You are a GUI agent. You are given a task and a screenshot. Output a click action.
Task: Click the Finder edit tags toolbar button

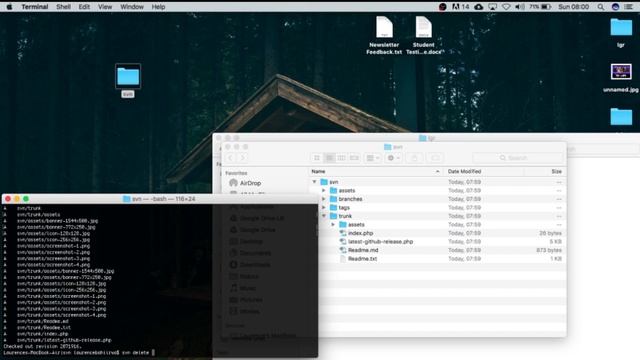click(435, 158)
